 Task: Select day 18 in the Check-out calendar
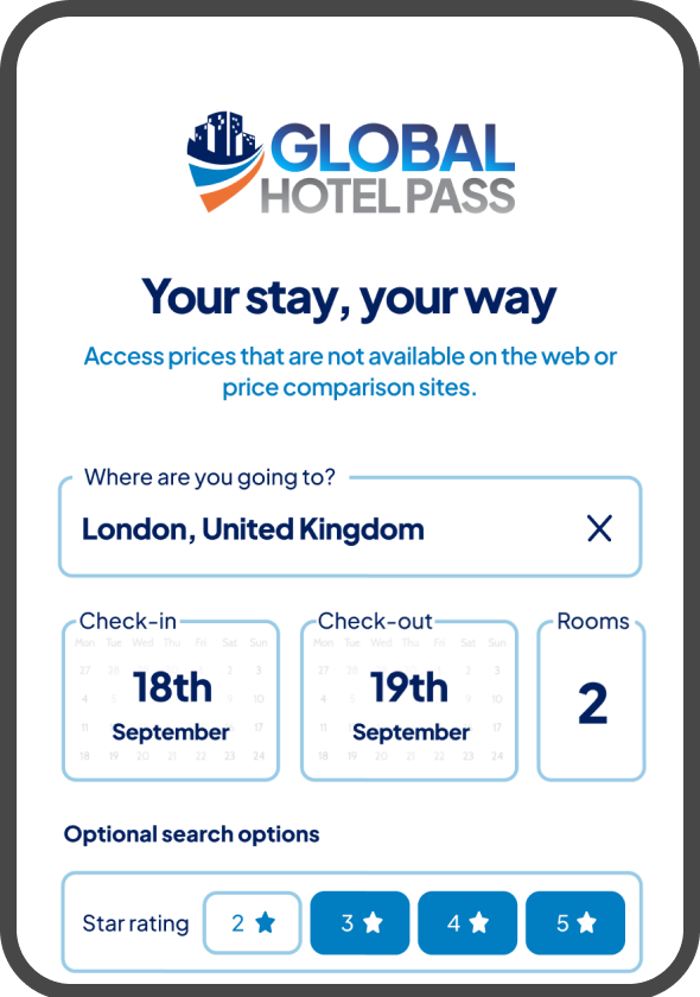[x=324, y=756]
